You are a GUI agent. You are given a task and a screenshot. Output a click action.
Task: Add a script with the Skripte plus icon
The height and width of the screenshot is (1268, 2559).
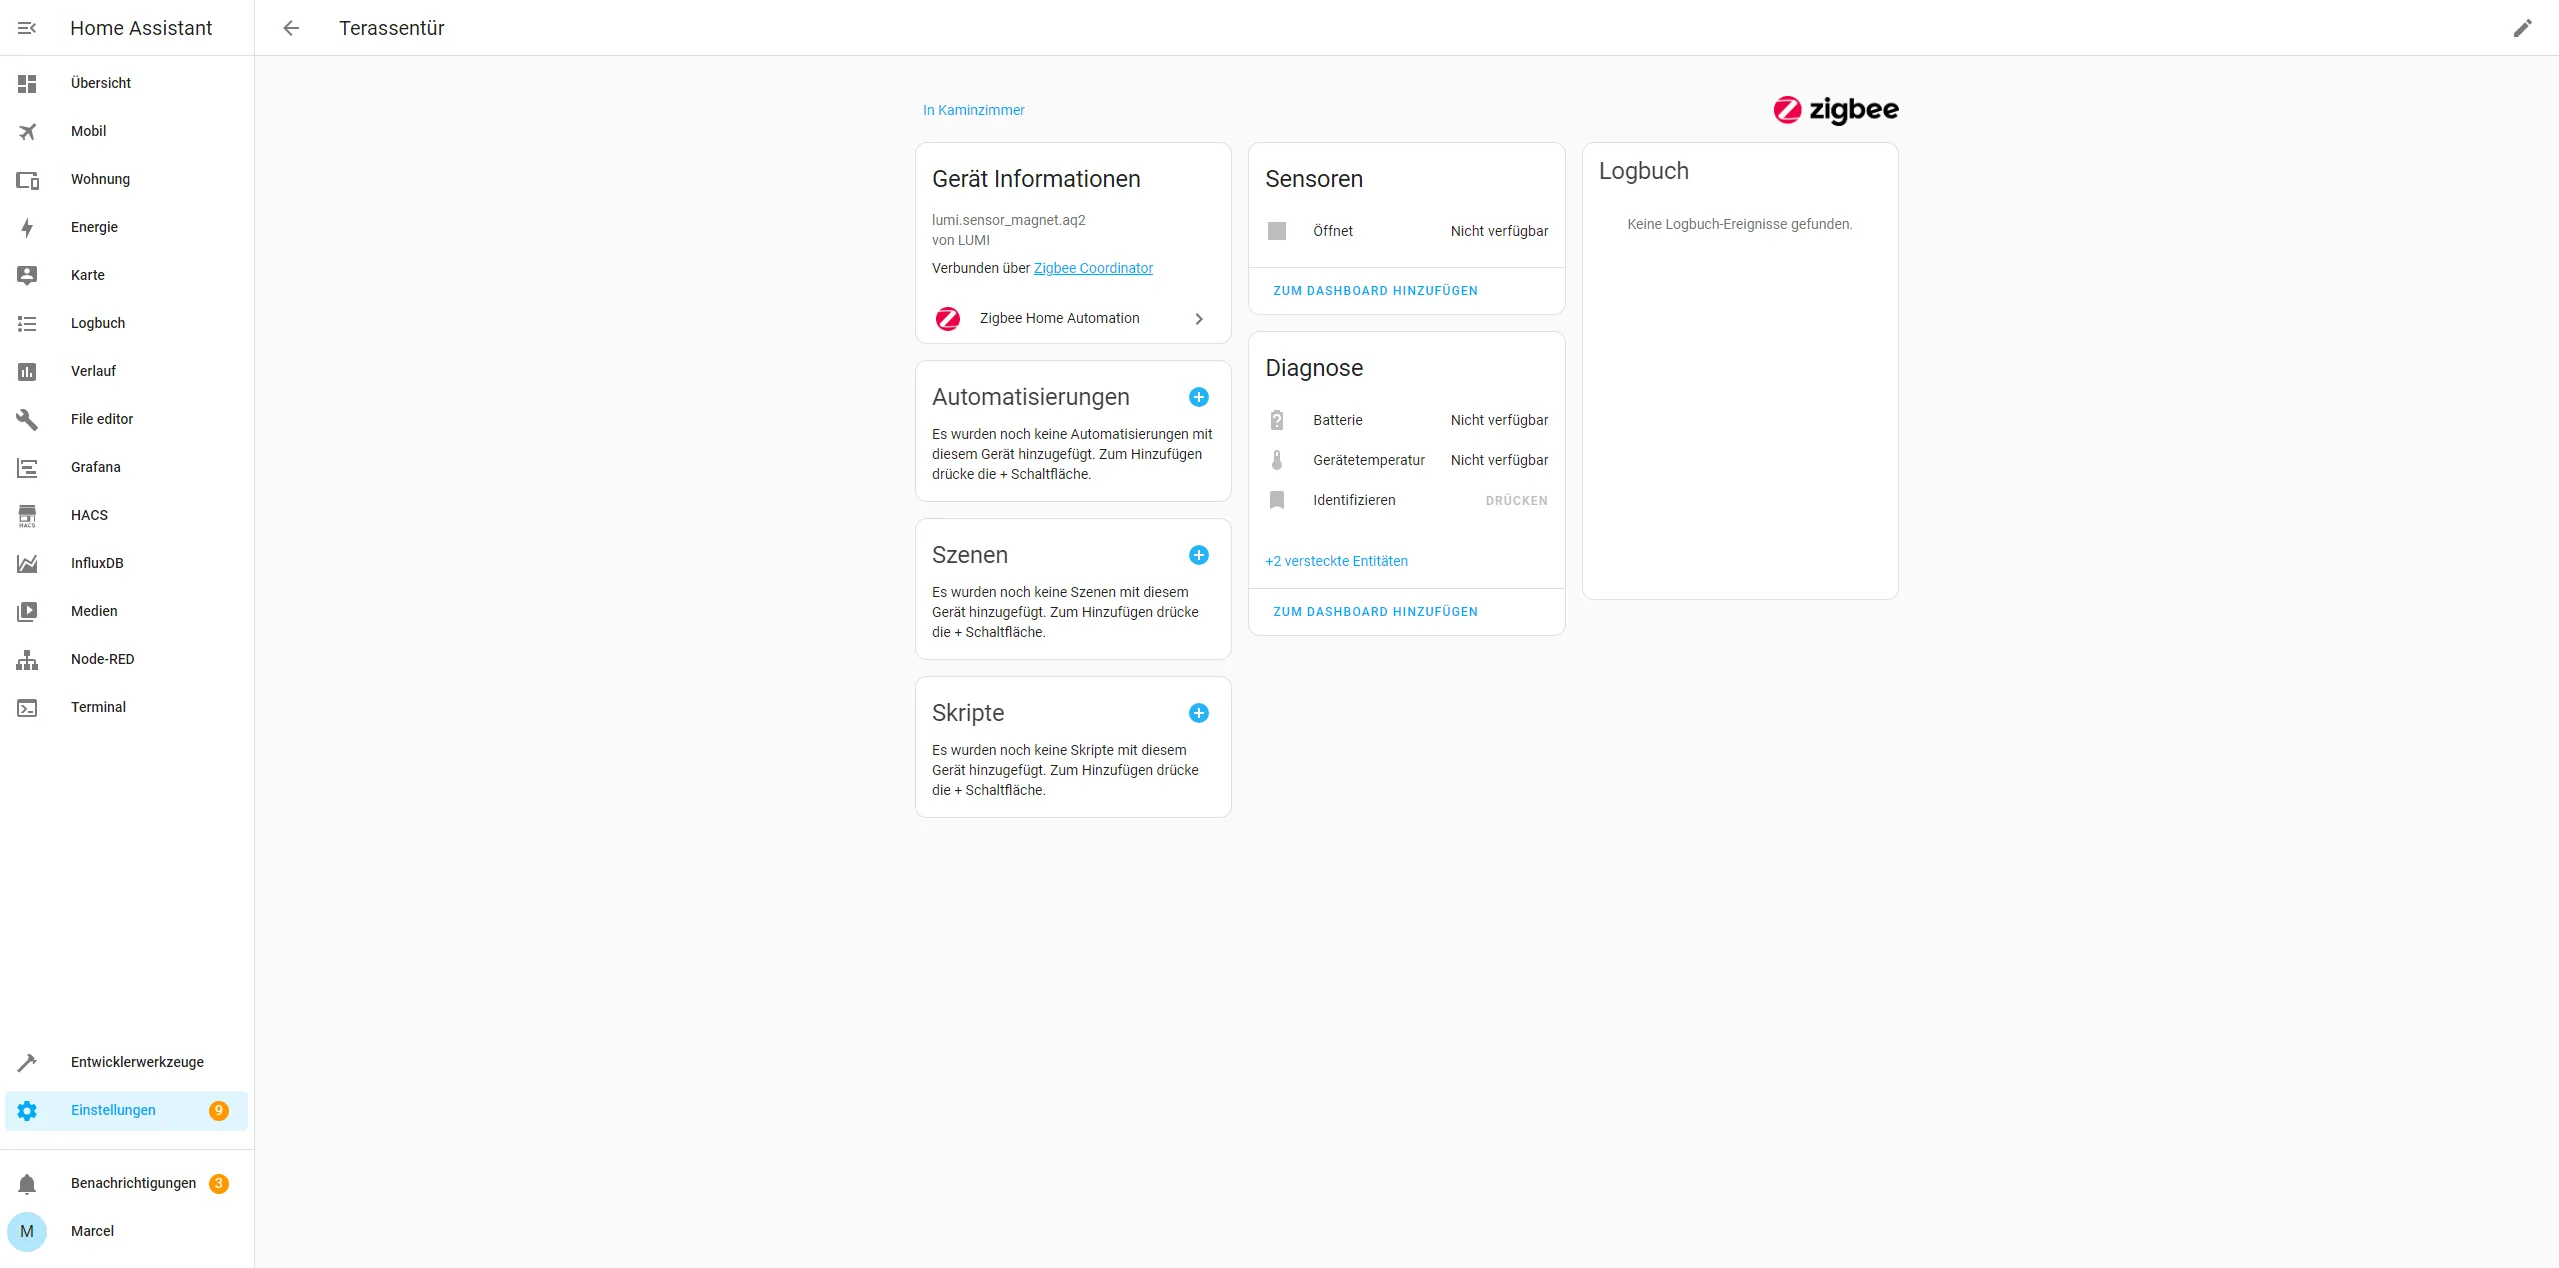point(1198,713)
